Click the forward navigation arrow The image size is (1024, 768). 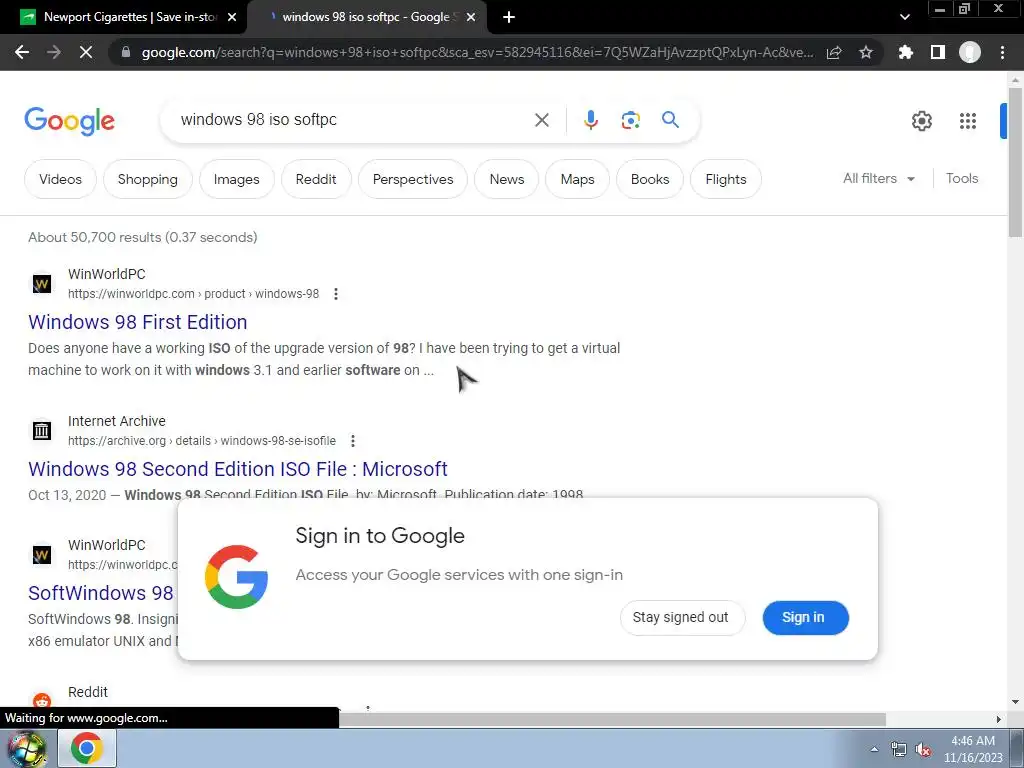54,52
